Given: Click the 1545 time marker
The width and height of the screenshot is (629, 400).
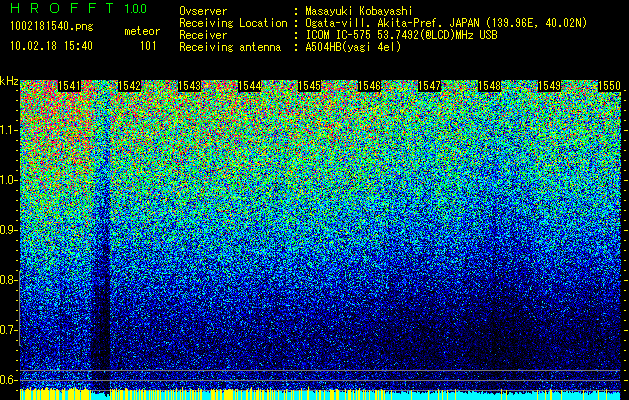Looking at the screenshot, I should (x=309, y=86).
